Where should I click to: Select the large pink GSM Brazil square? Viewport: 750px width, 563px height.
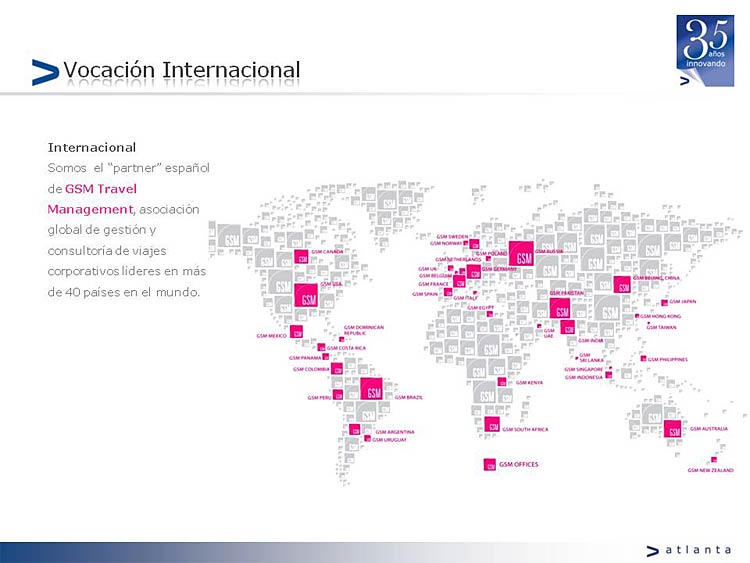[372, 389]
